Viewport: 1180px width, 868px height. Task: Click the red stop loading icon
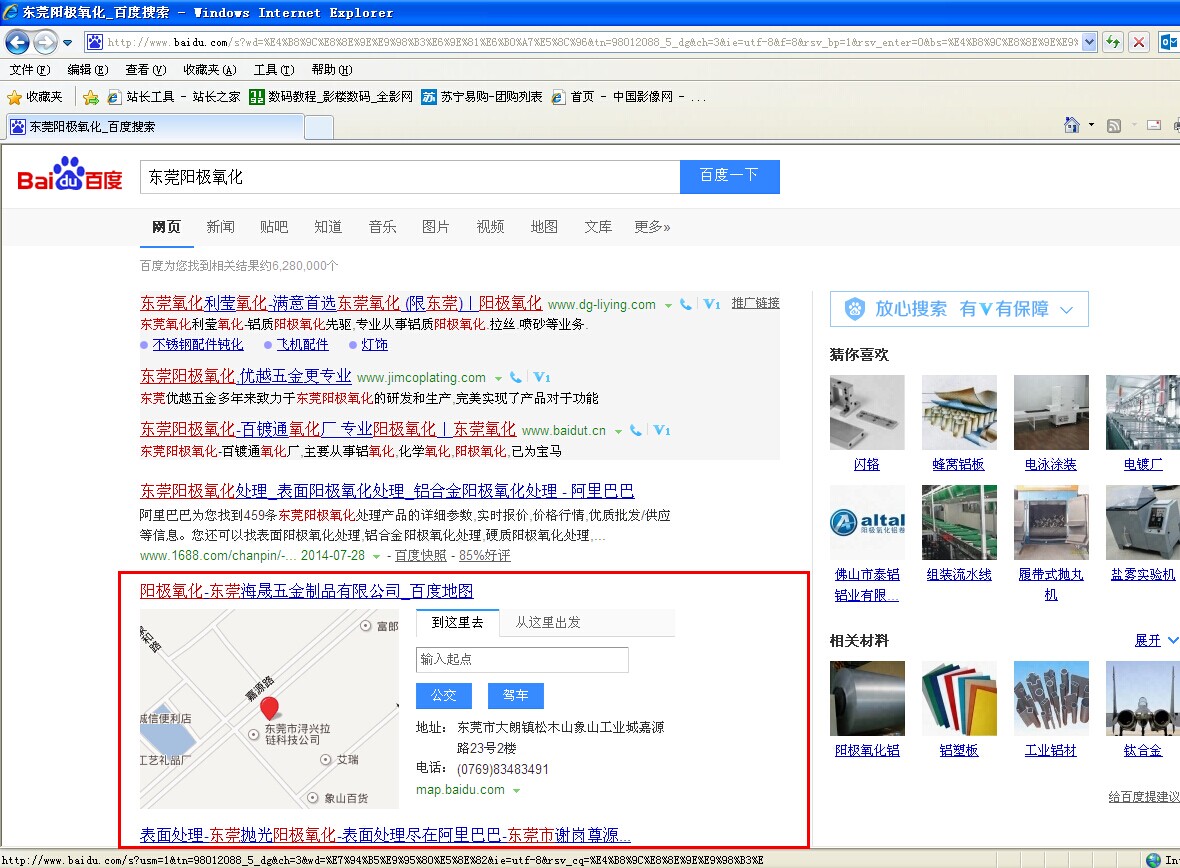coord(1138,42)
